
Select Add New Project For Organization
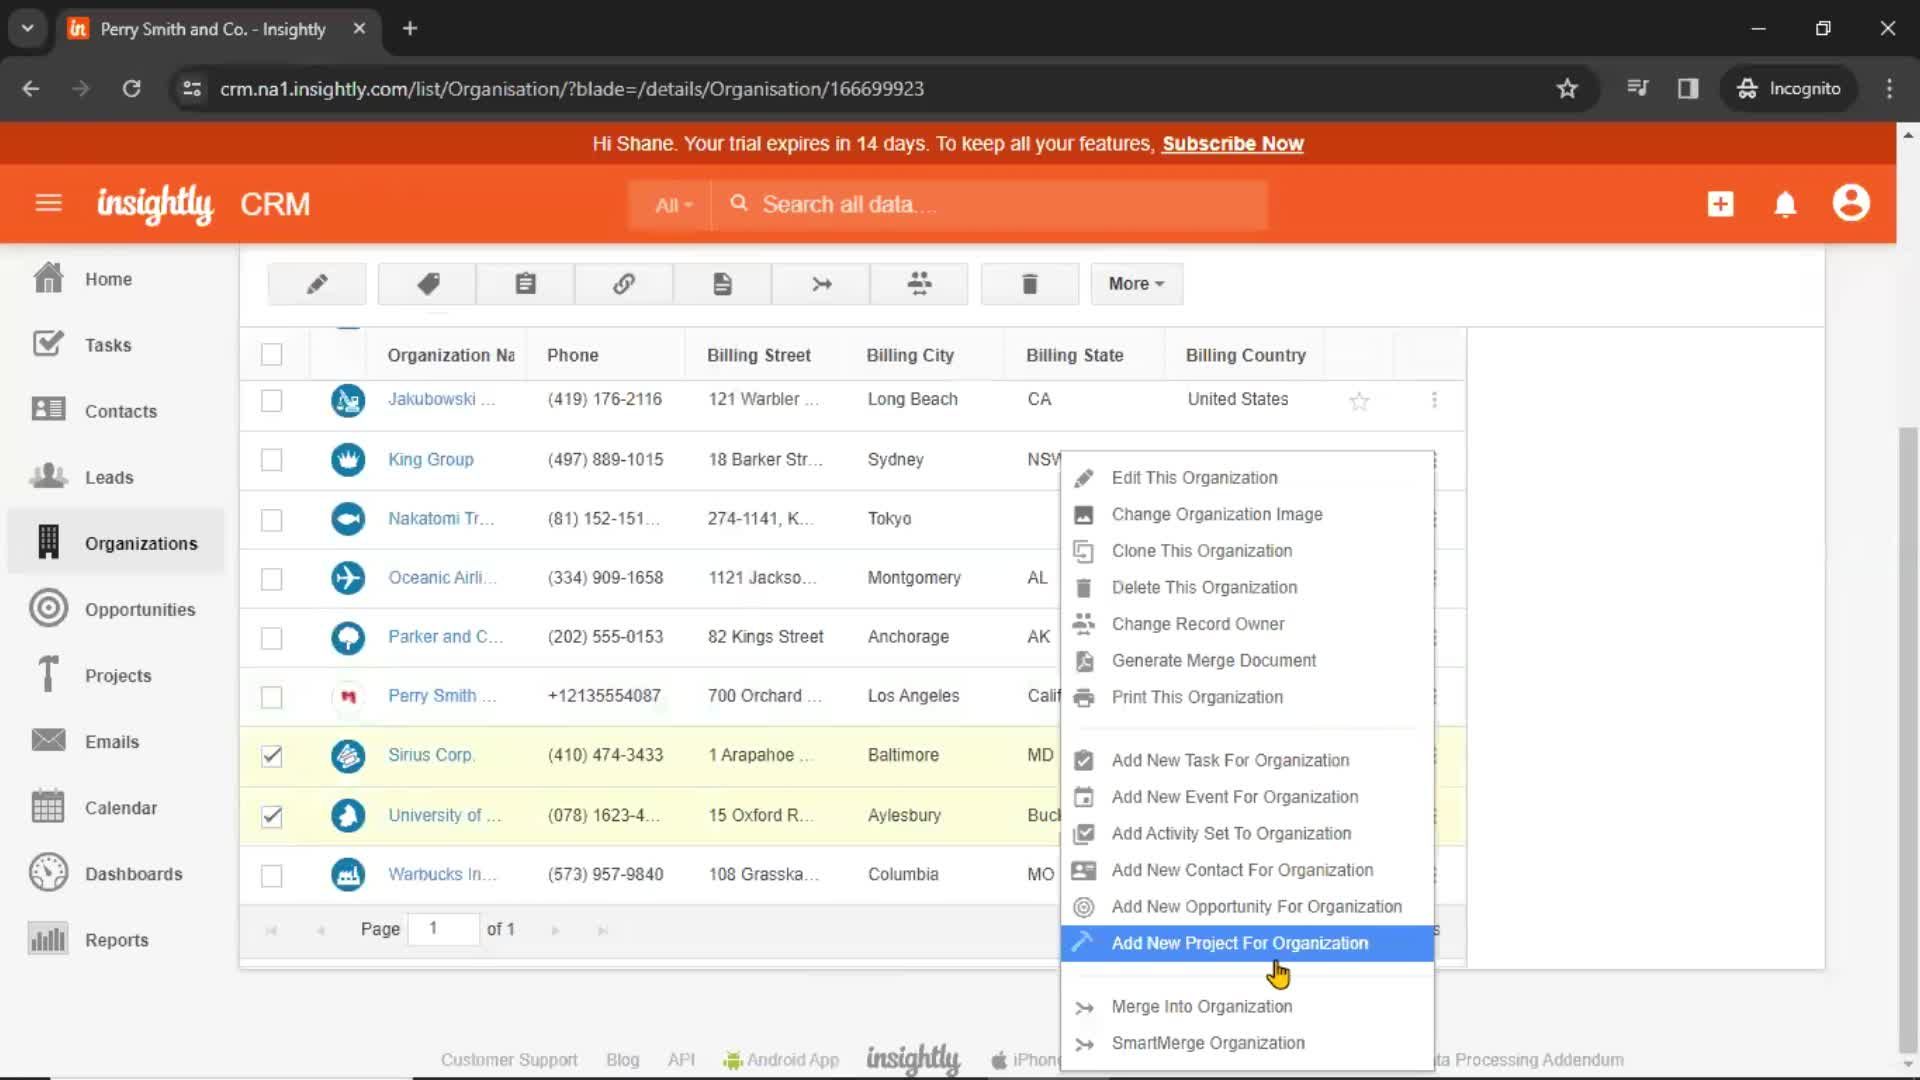click(x=1247, y=943)
